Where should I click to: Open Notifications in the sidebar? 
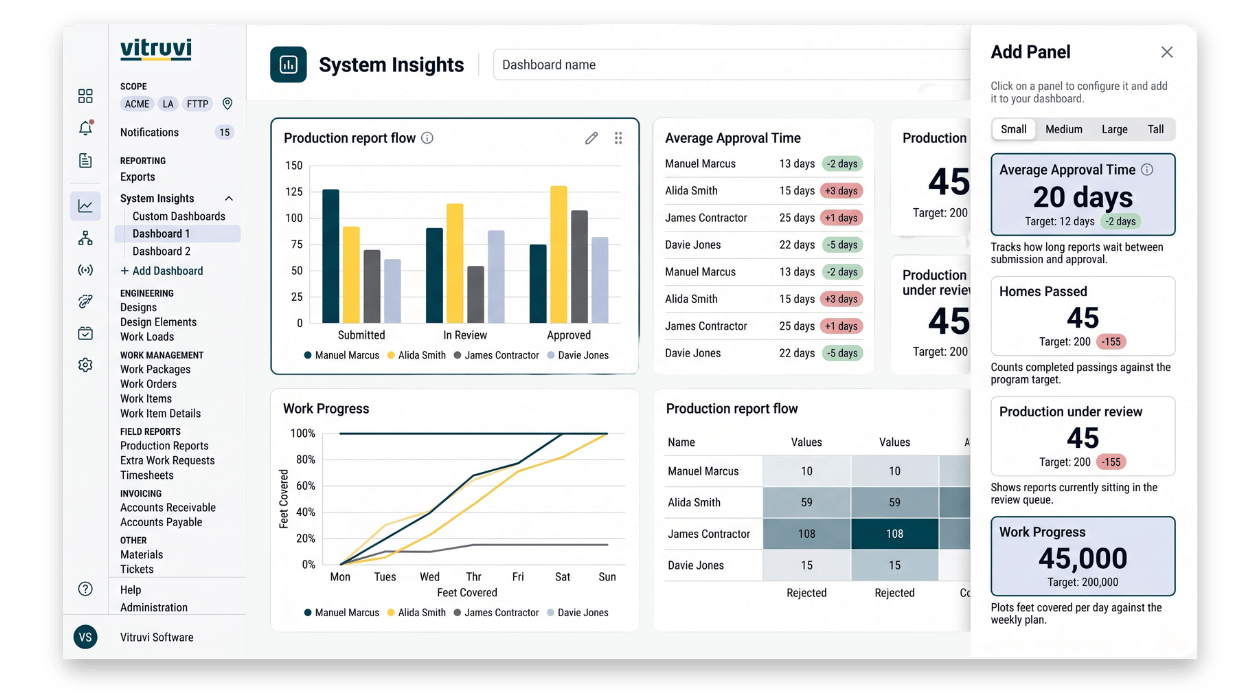[x=149, y=132]
